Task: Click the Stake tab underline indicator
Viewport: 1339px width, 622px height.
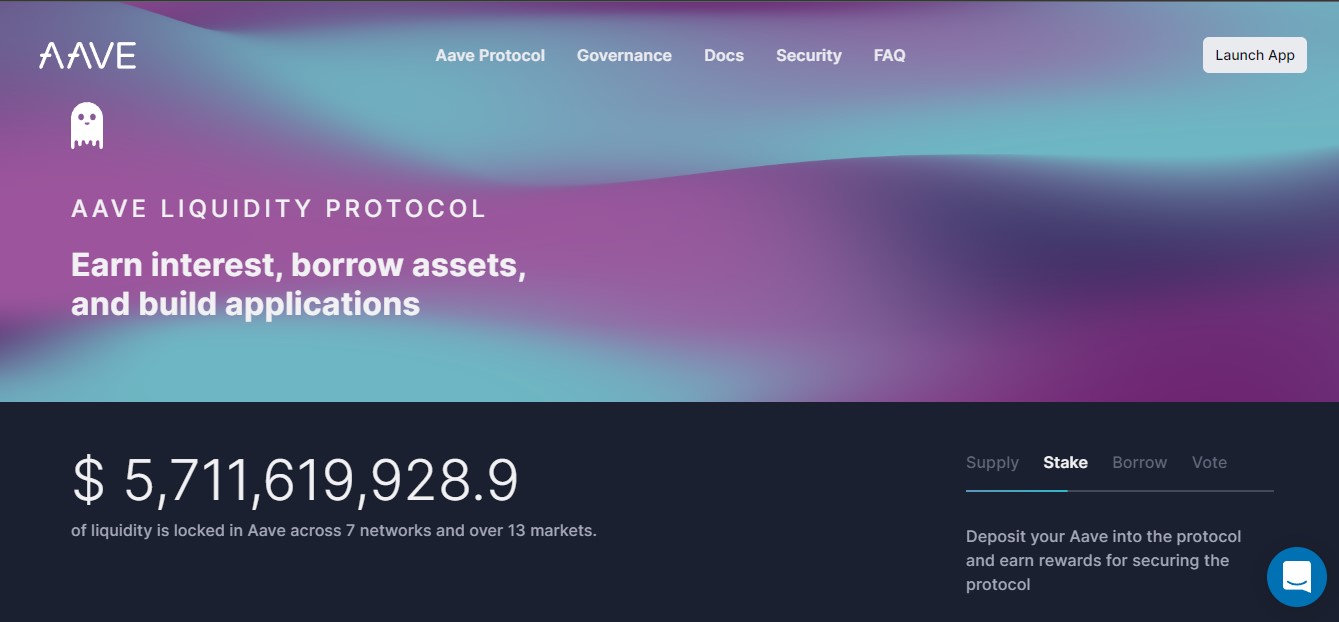Action: (1017, 490)
